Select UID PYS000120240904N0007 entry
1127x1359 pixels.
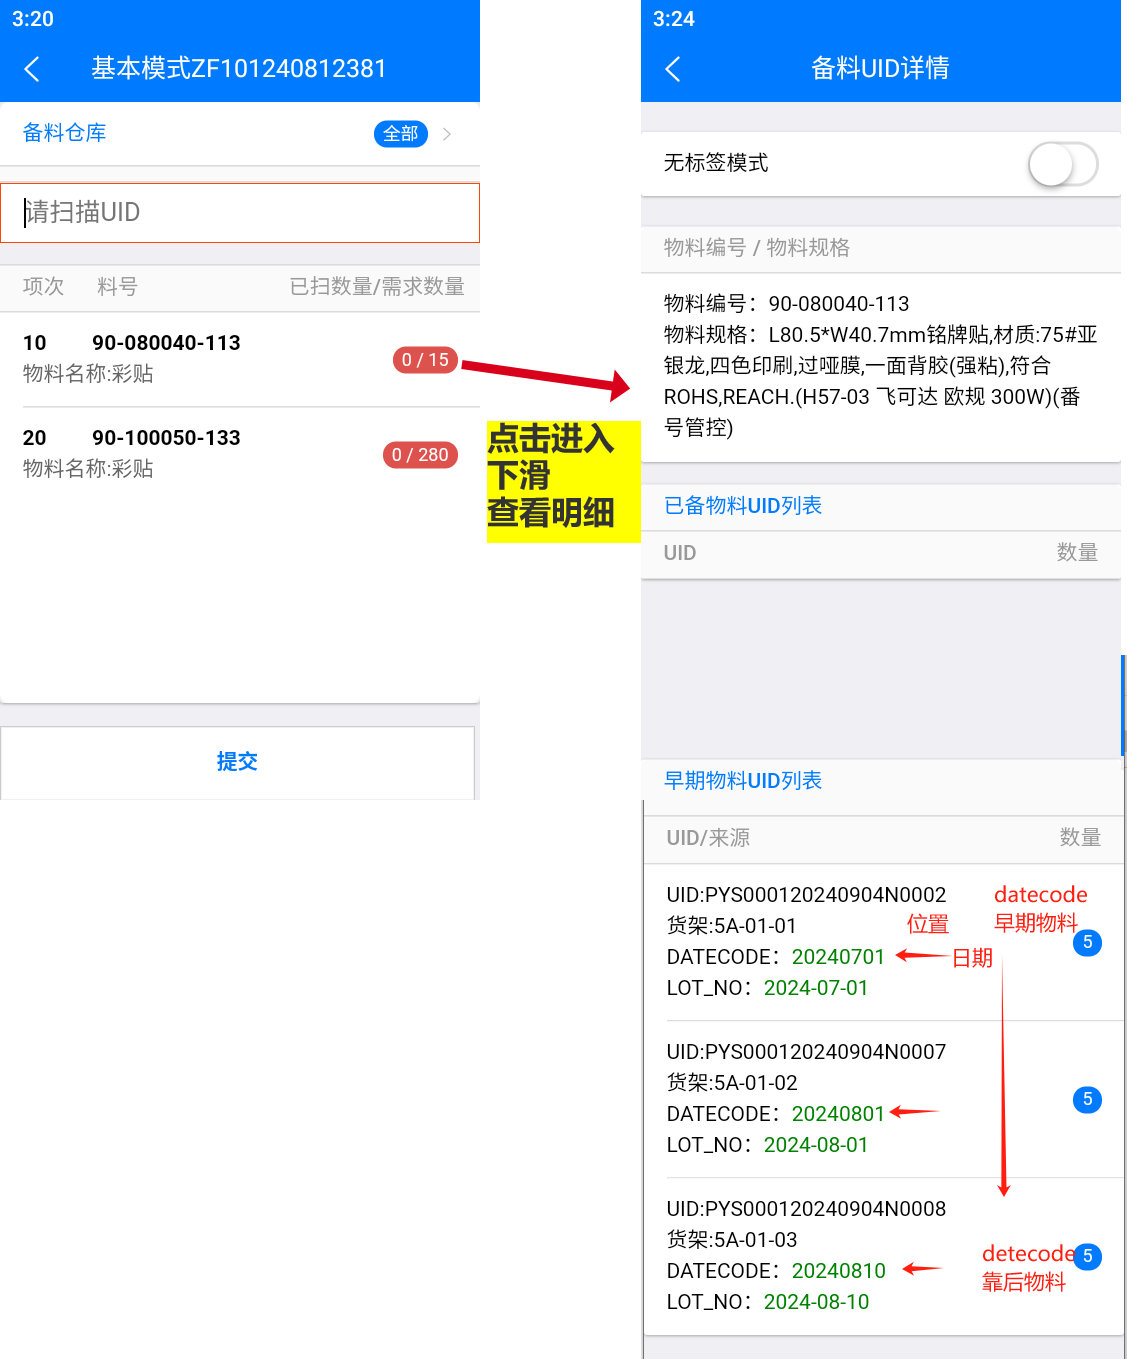806,1052
